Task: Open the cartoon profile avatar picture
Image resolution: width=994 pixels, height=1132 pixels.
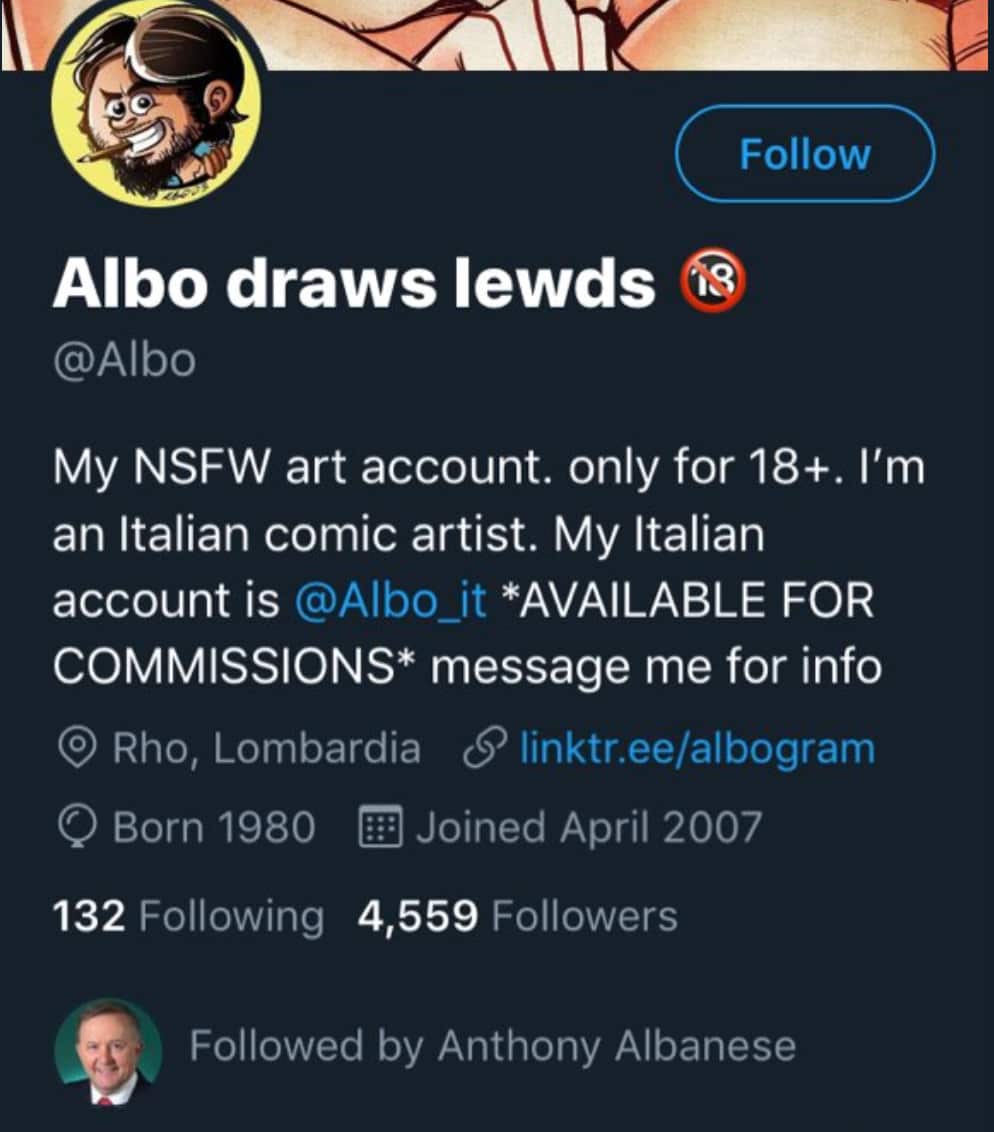Action: 155,112
